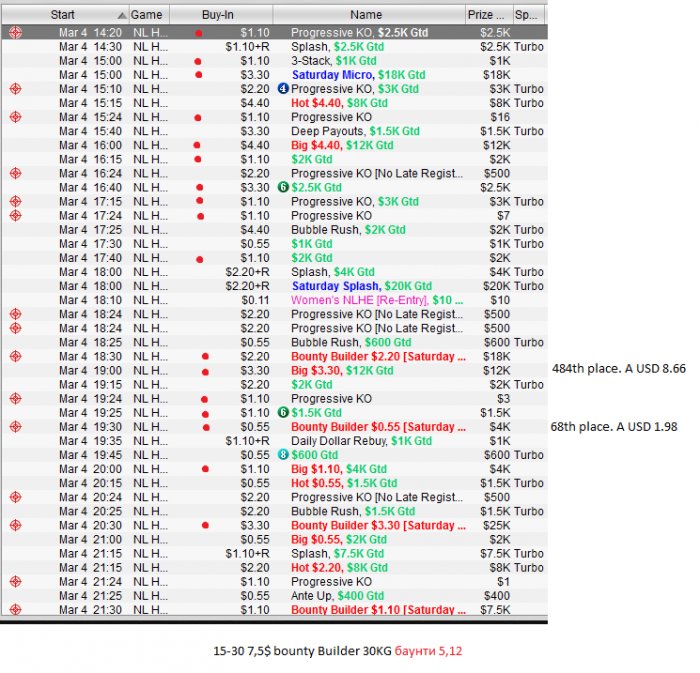Click the green 6-max badge on the 19:25 $1.5K Gtd row
Viewport: 700px width, 673px height.
tap(283, 412)
